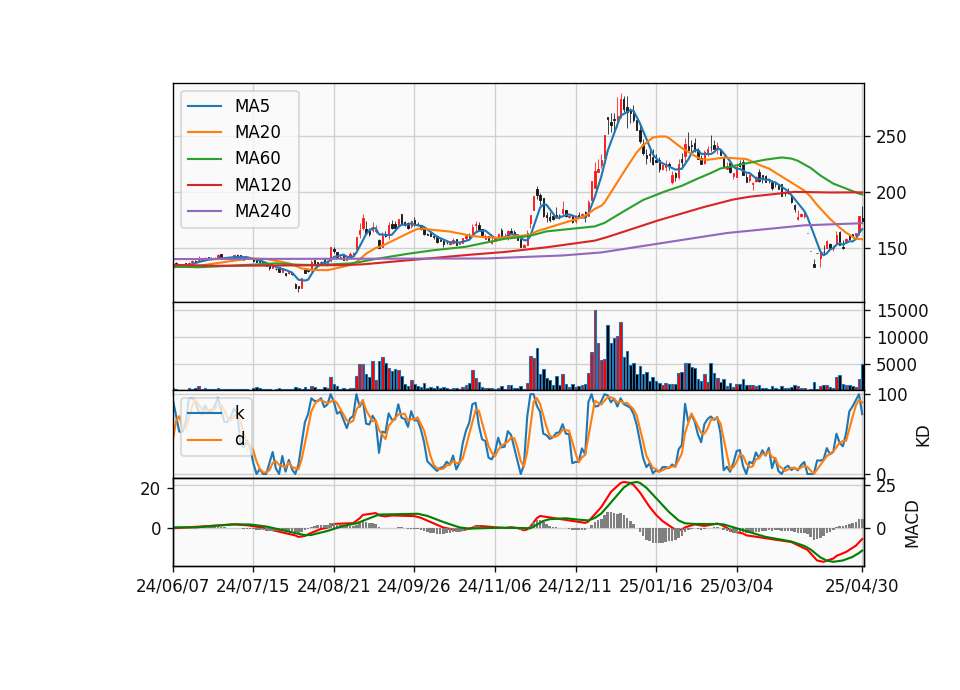Click the 150 price axis label
Image resolution: width=960 pixels, height=690 pixels.
(x=891, y=249)
